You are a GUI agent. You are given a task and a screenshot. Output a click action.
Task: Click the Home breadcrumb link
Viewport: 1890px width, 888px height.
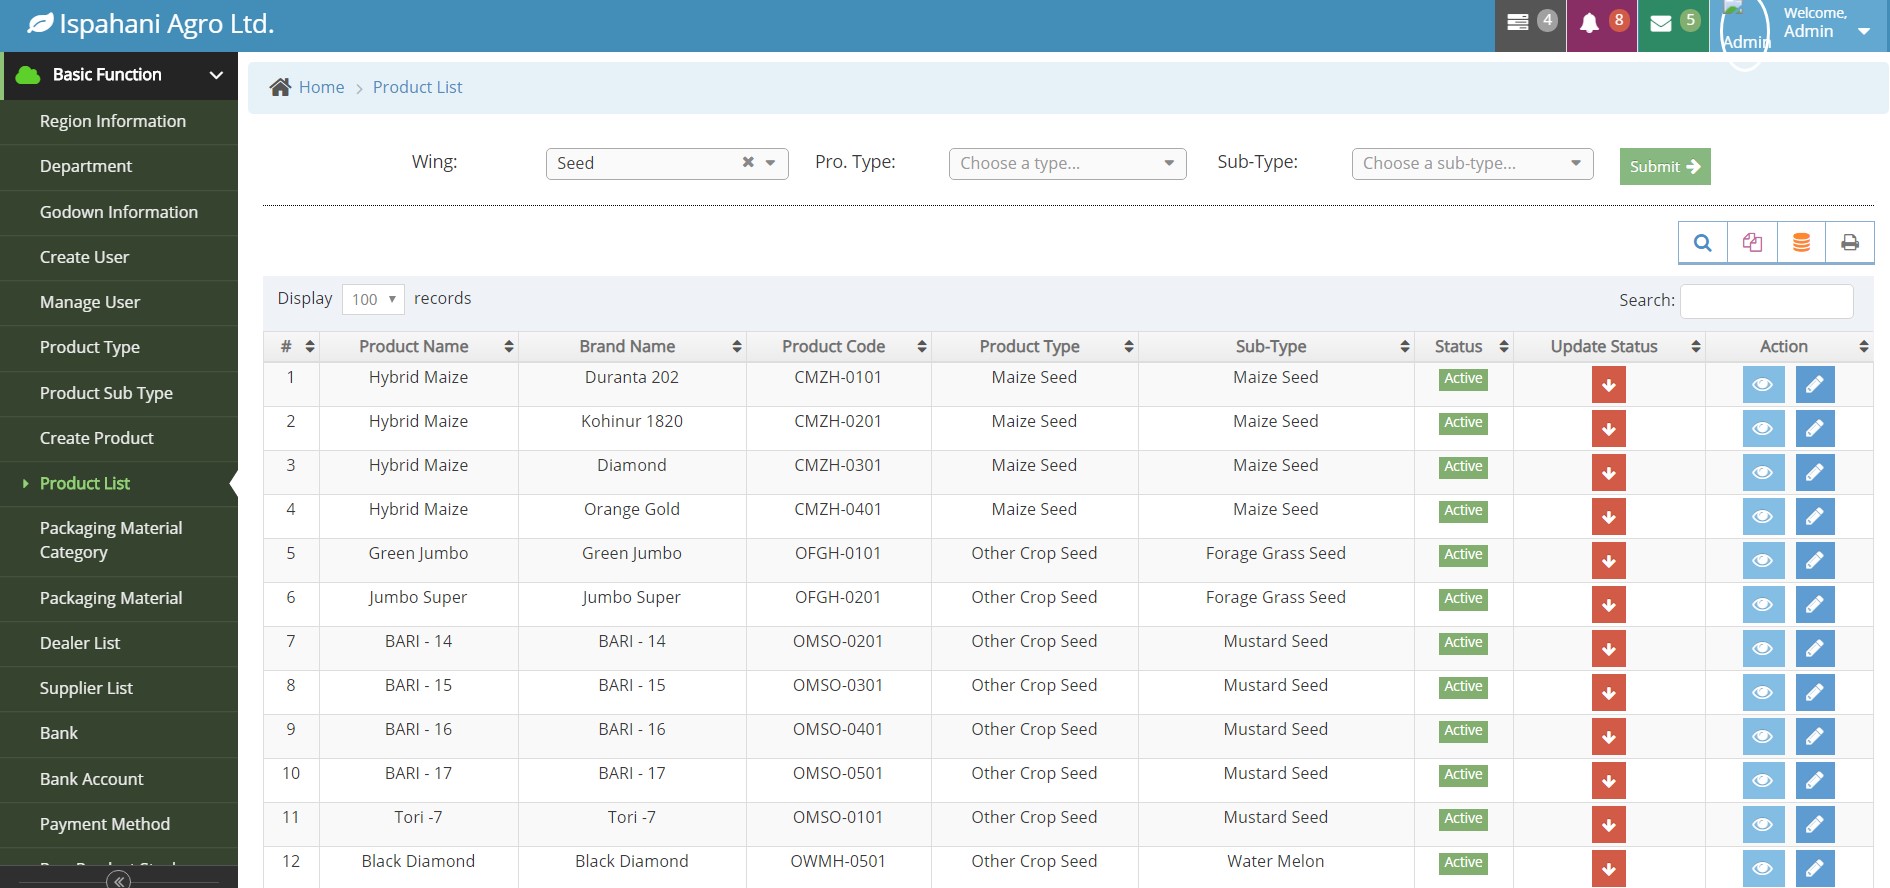tap(321, 87)
